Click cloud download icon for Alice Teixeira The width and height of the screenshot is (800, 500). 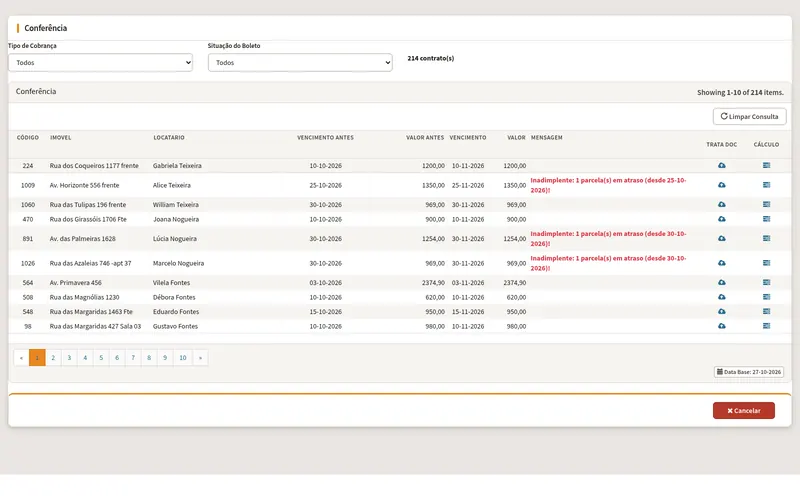721,185
